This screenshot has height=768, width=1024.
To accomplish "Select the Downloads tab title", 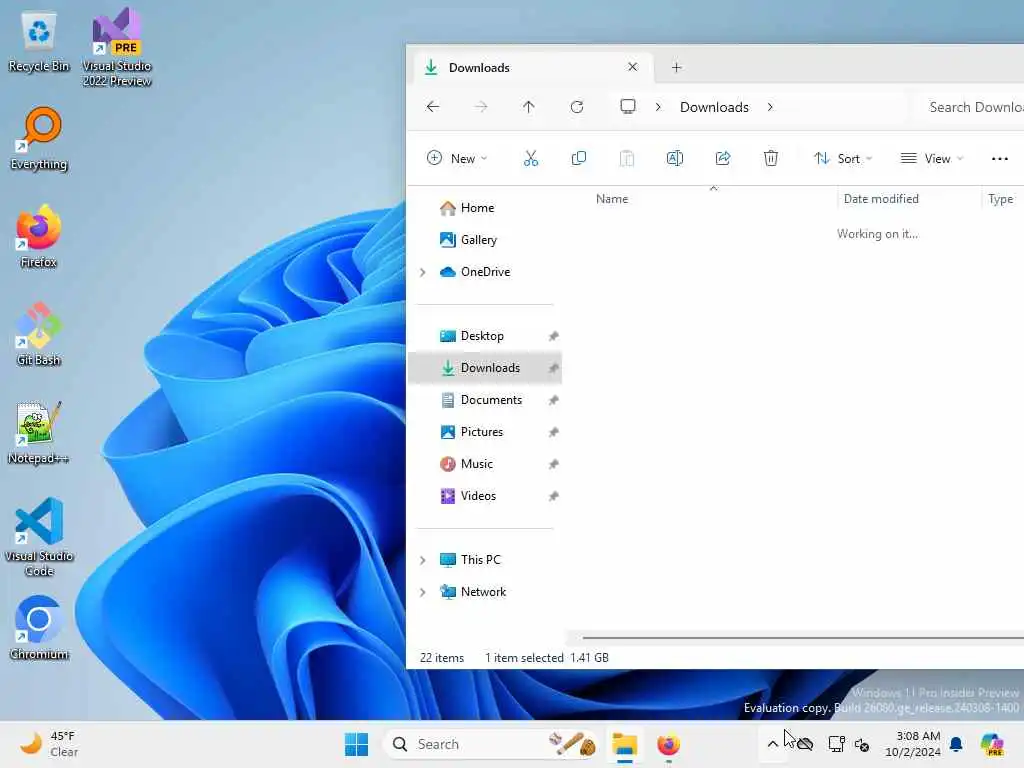I will (479, 68).
